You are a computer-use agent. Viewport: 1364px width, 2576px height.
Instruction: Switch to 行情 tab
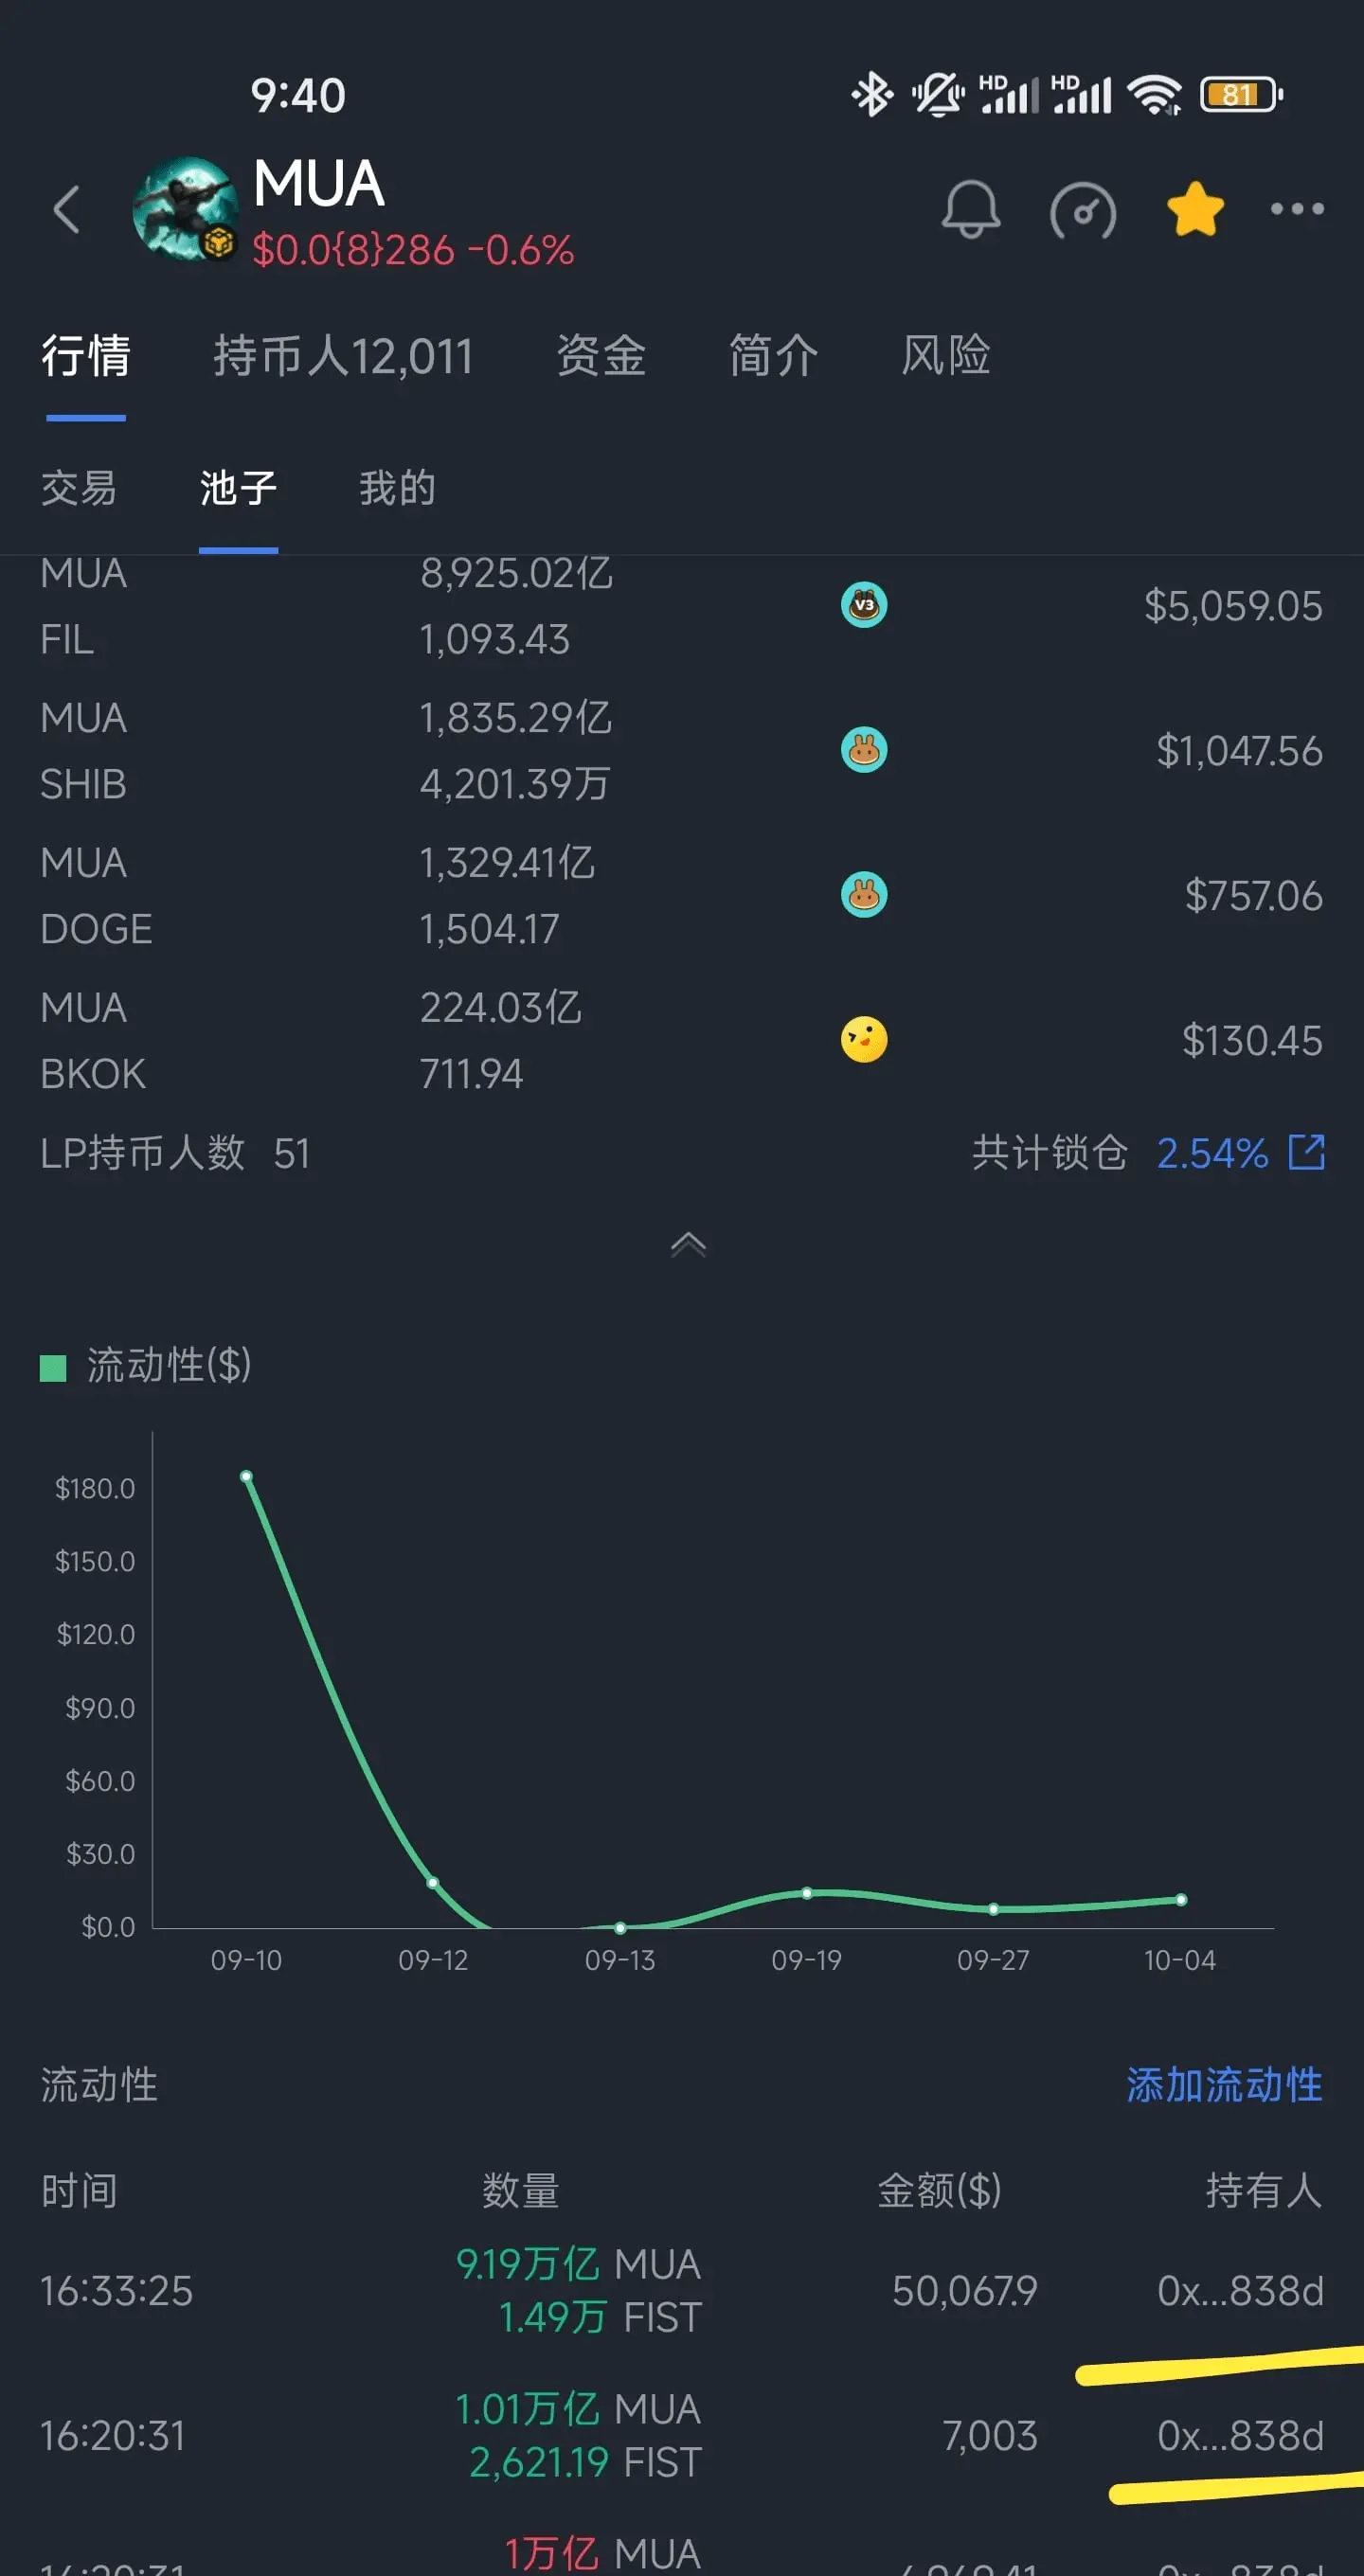(86, 355)
